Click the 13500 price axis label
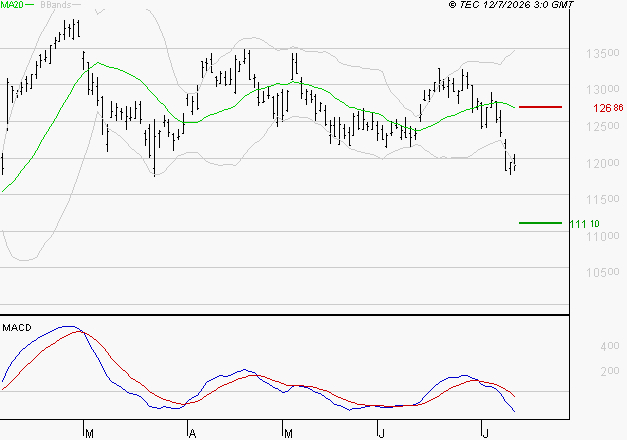Screen dimensions: 627x440 [x=603, y=53]
